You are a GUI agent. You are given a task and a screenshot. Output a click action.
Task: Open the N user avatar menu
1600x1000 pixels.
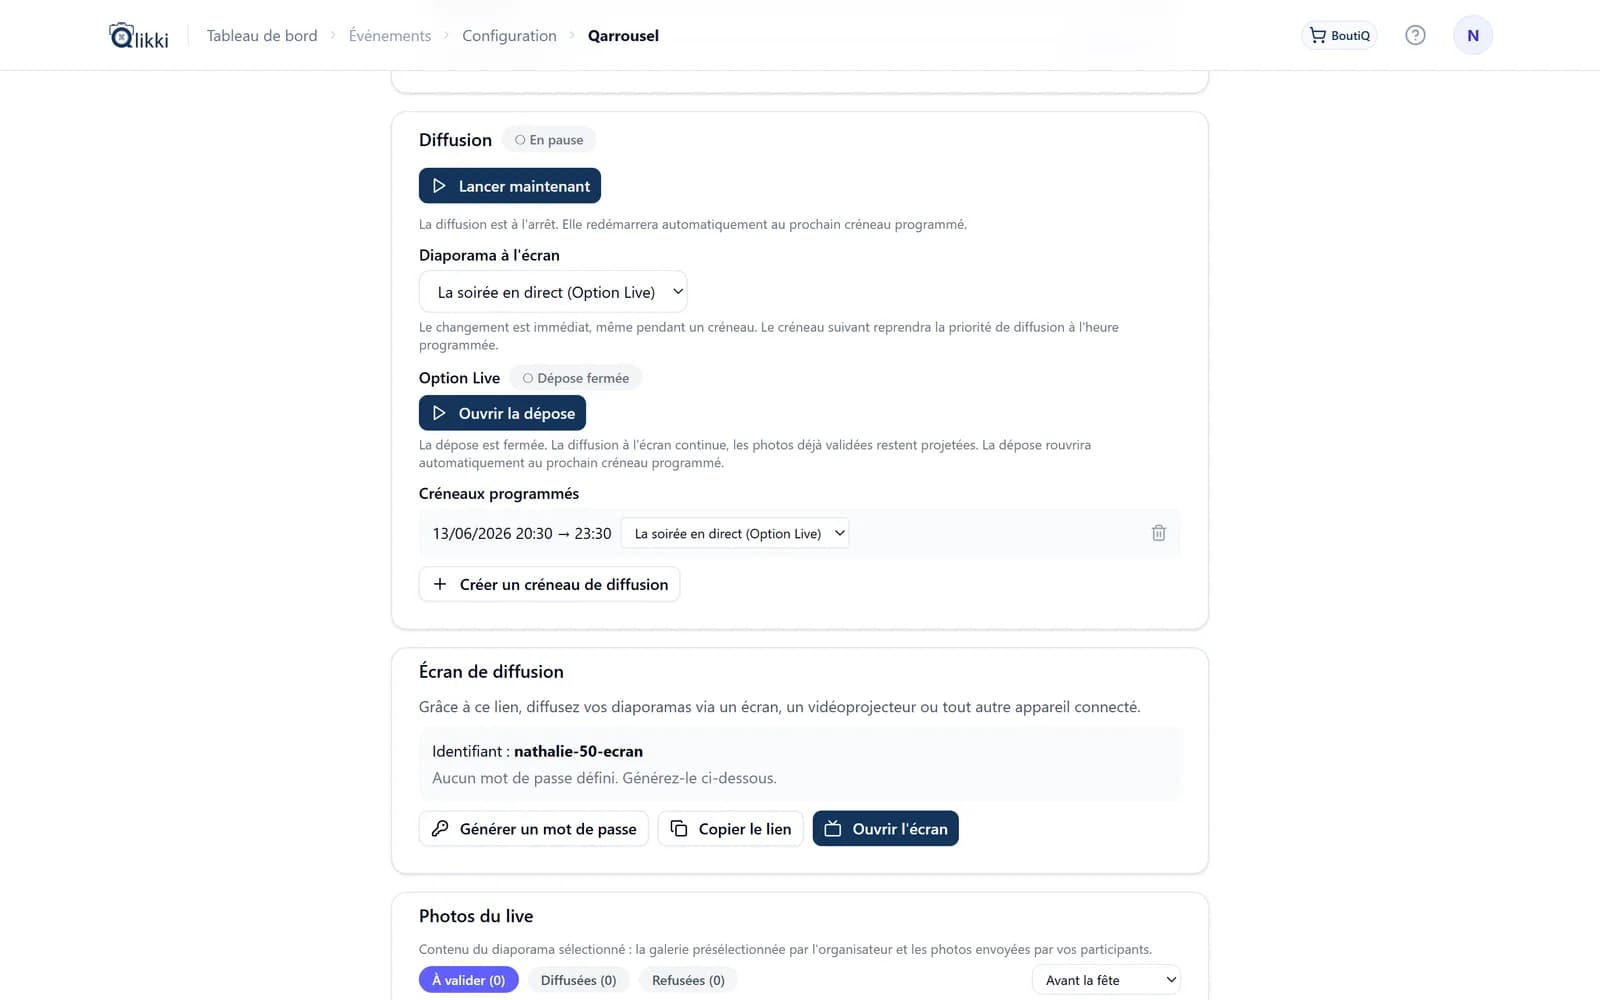tap(1473, 35)
